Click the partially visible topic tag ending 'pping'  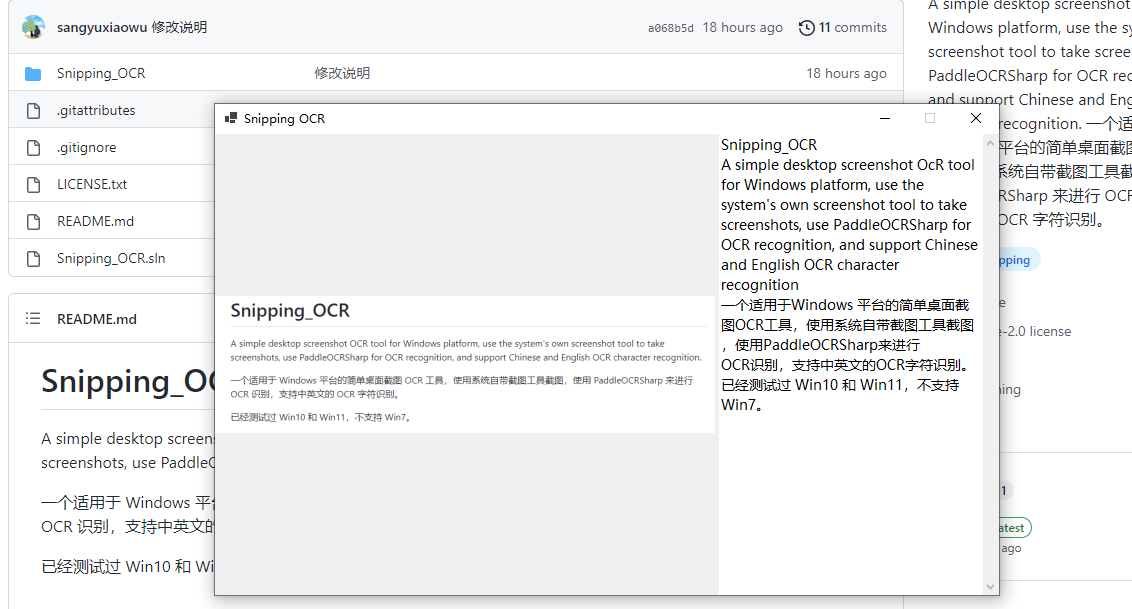point(1019,260)
